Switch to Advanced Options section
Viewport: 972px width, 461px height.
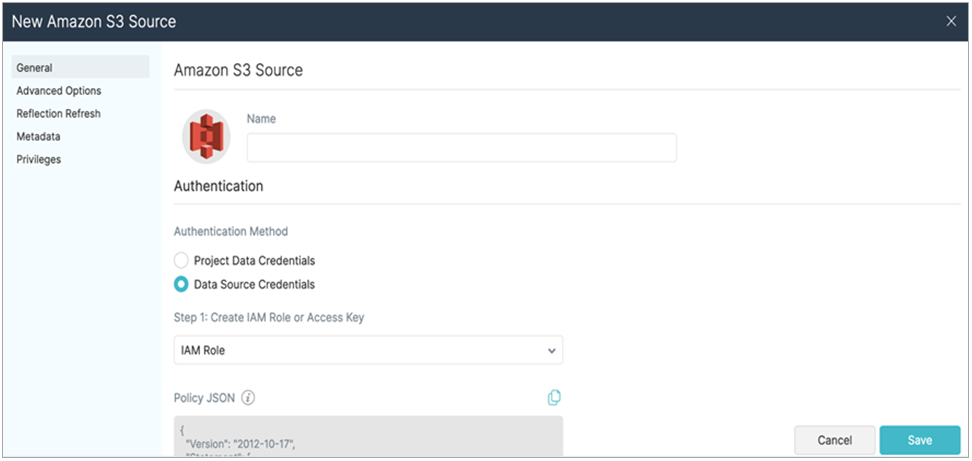click(59, 90)
